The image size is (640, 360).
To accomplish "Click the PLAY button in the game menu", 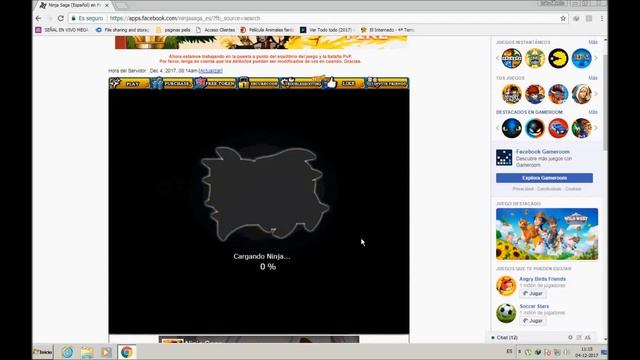I will pos(129,83).
